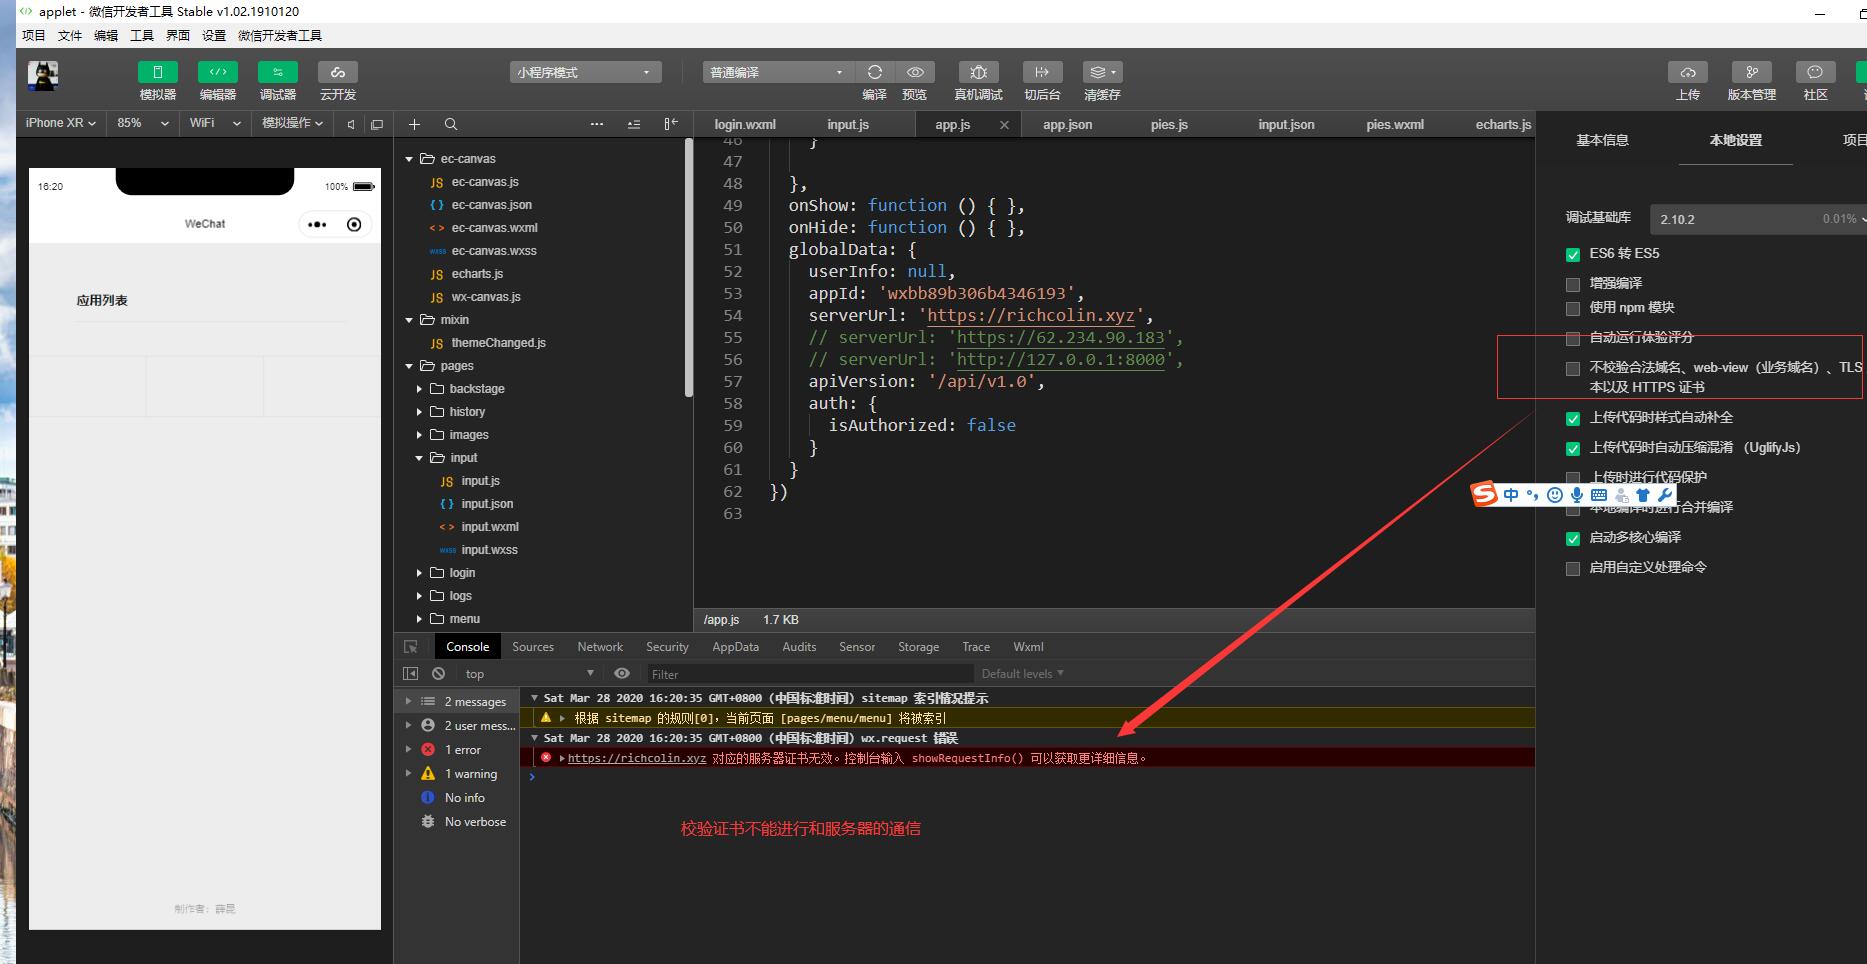Click switch to background (切后台) icon
This screenshot has width=1867, height=964.
tap(1042, 72)
